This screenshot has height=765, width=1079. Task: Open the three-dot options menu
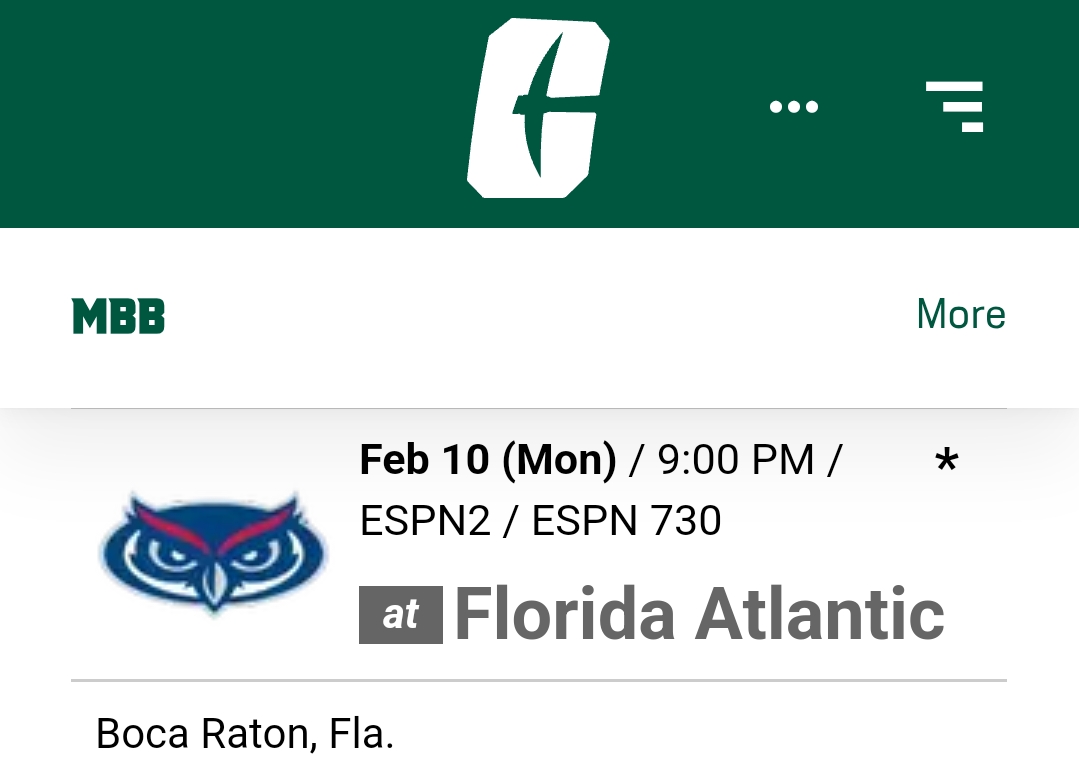793,107
